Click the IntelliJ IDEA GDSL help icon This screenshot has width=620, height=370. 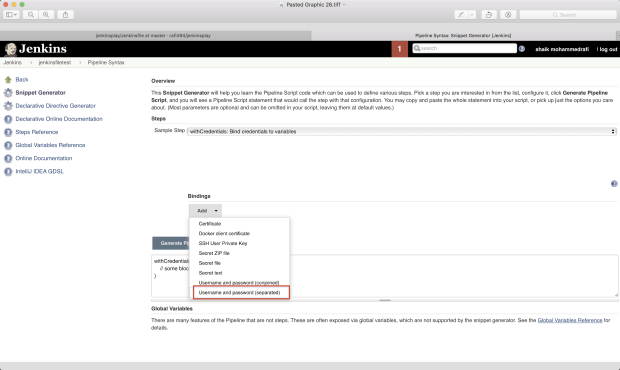8,172
